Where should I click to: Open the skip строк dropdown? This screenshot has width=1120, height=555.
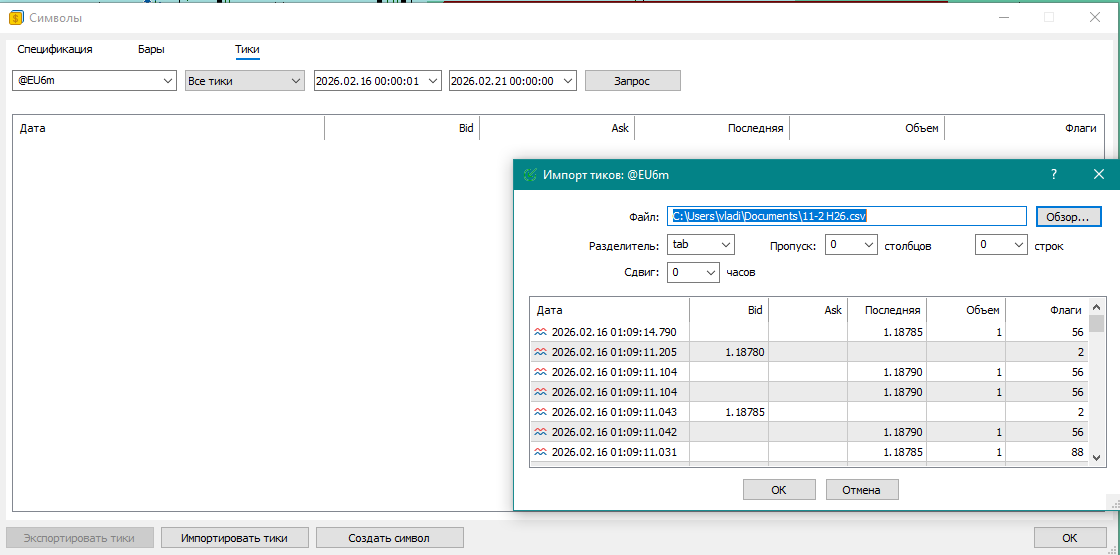[1001, 244]
